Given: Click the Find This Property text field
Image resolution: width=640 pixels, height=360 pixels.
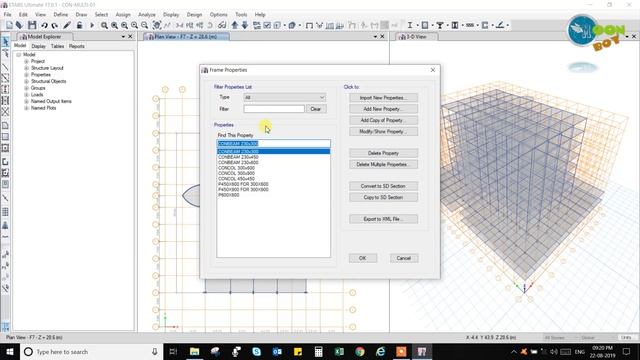Looking at the screenshot, I should [273, 144].
